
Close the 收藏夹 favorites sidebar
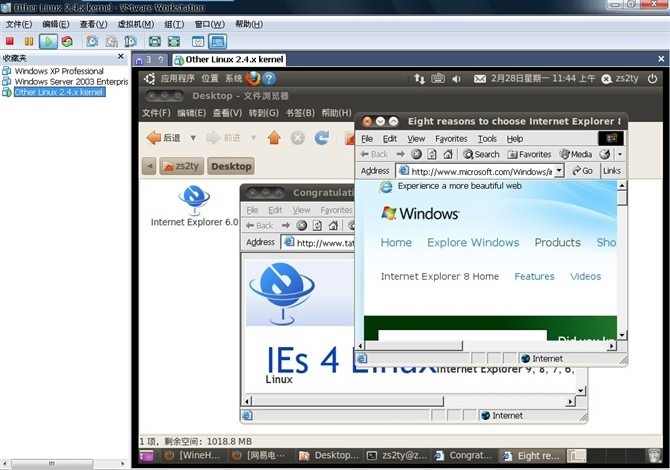(x=121, y=56)
